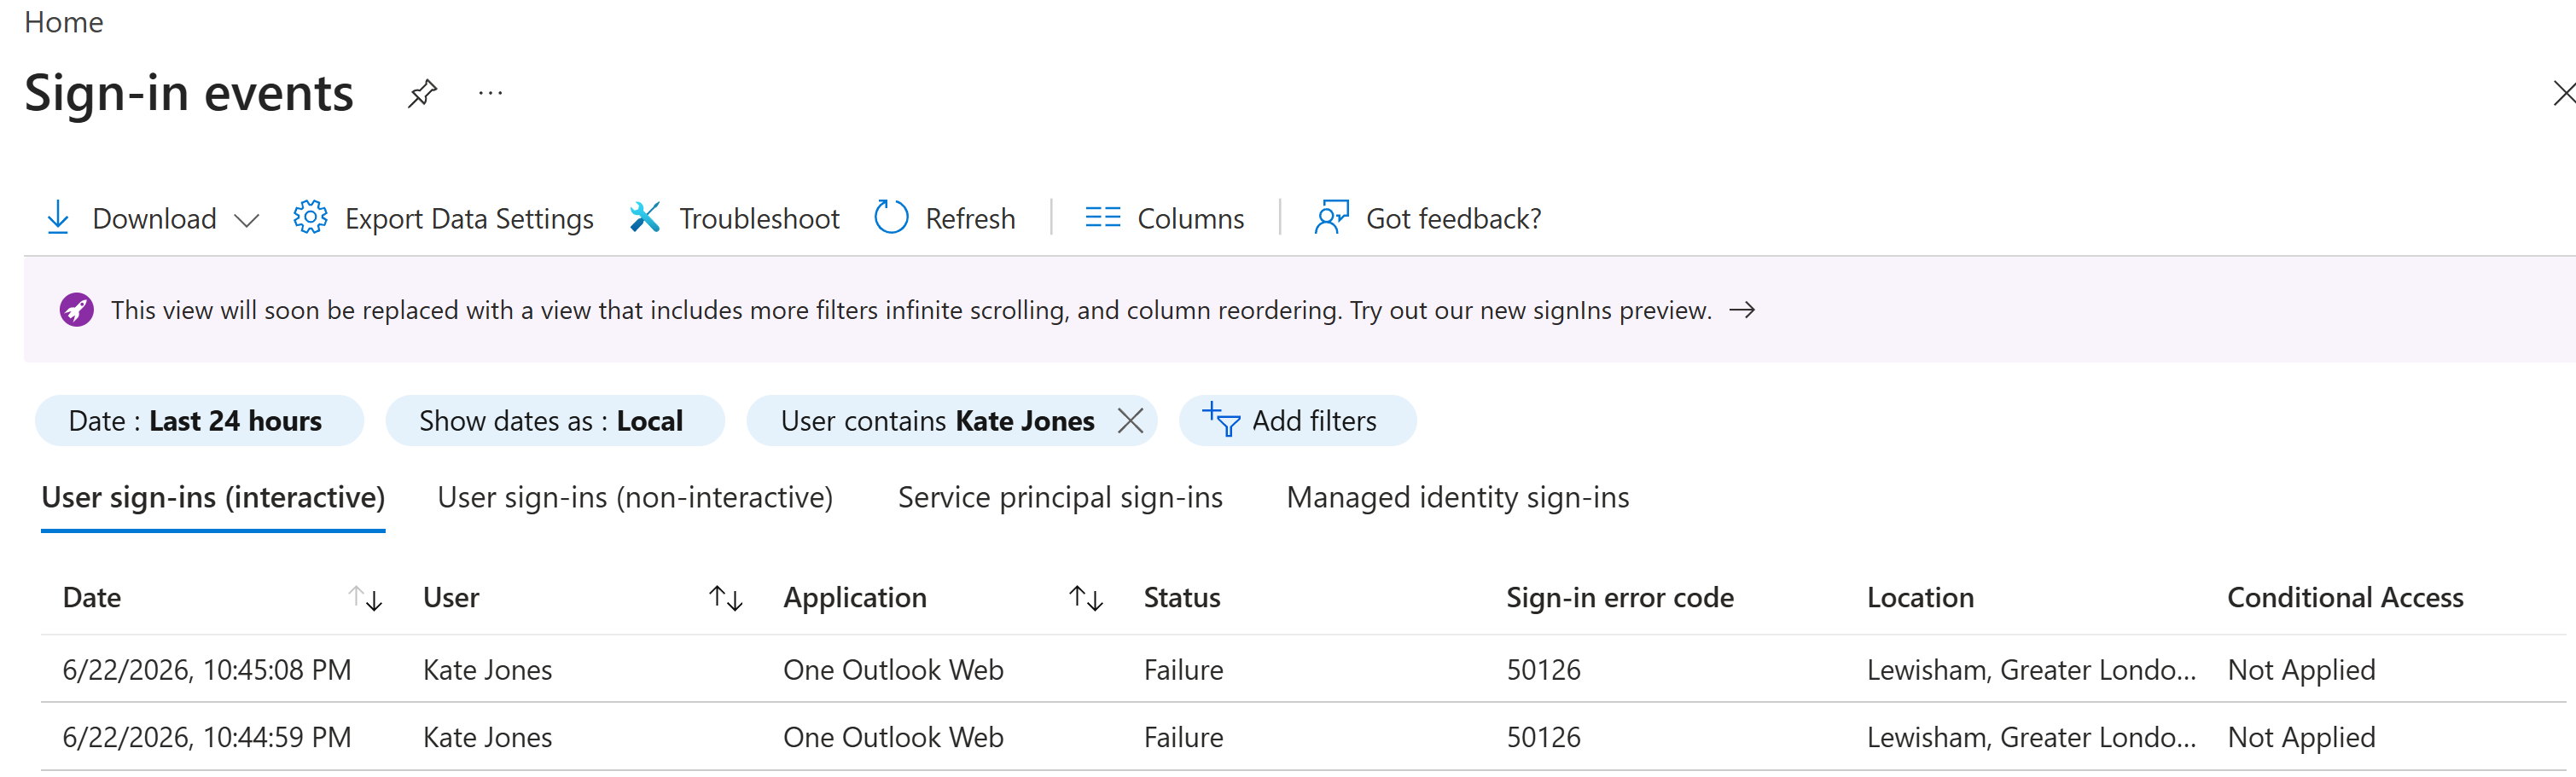Click the Columns list icon
Viewport: 2576px width, 777px height.
tap(1103, 217)
